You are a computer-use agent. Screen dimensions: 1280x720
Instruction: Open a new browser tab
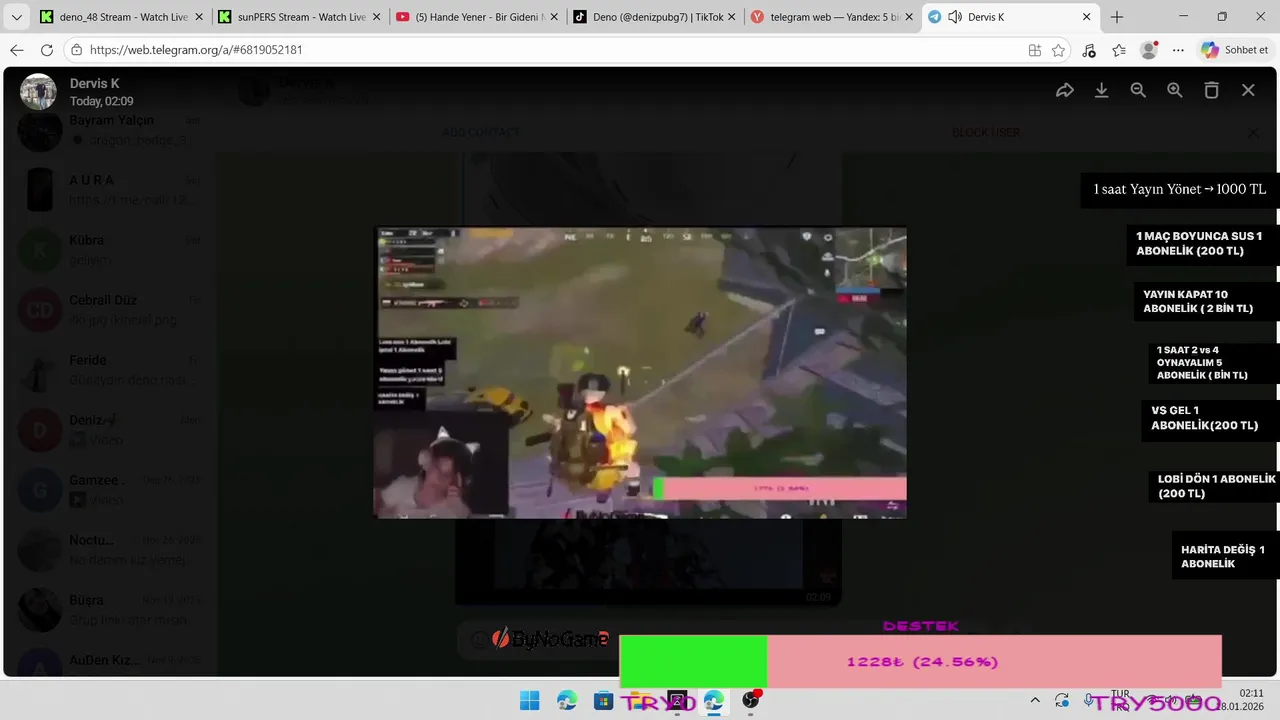1117,17
